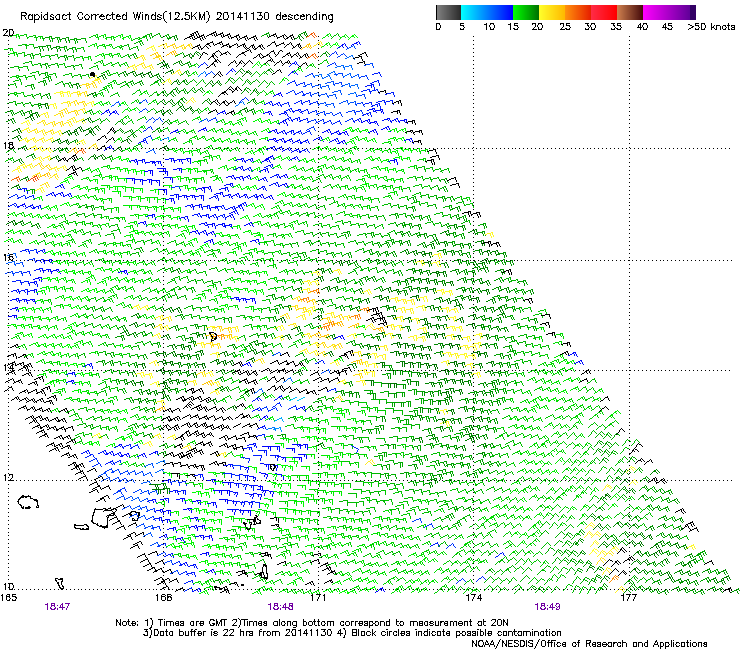740x650 pixels.
Task: Click the 'NOAA/NESDIS/Office of Research and Applications' credit
Action: [x=589, y=644]
